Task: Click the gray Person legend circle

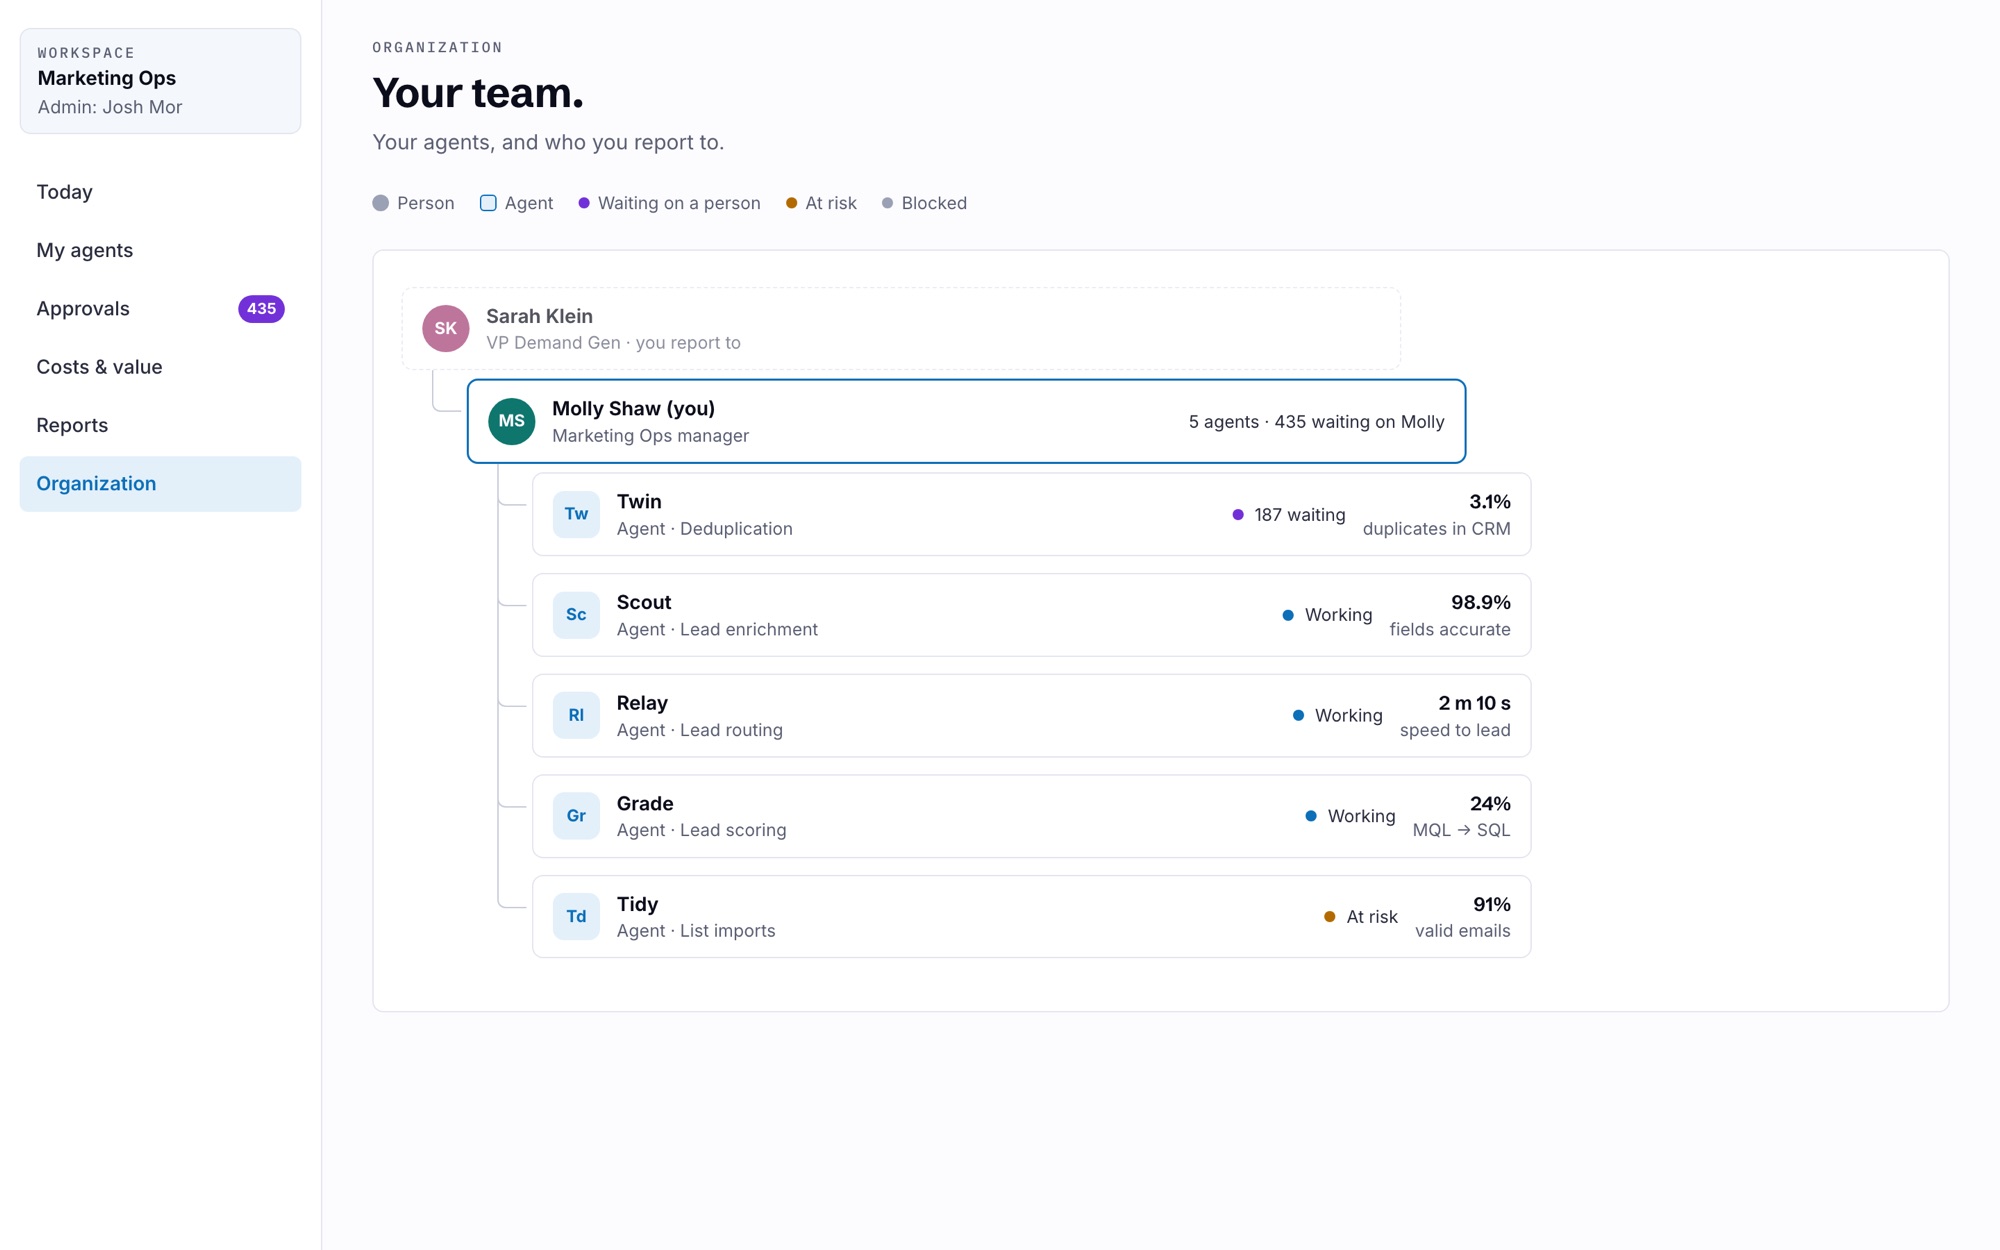Action: tap(381, 203)
